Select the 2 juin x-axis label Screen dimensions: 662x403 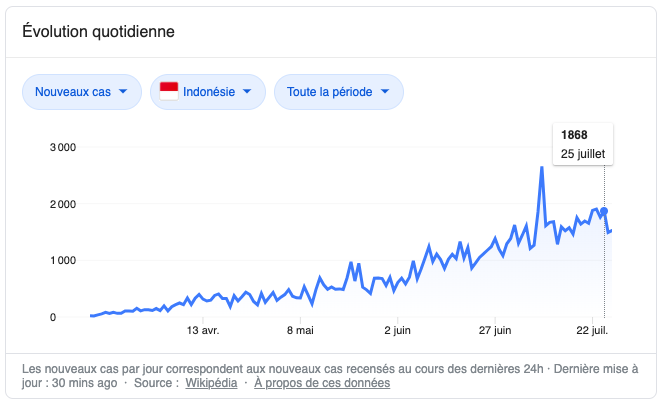(397, 329)
